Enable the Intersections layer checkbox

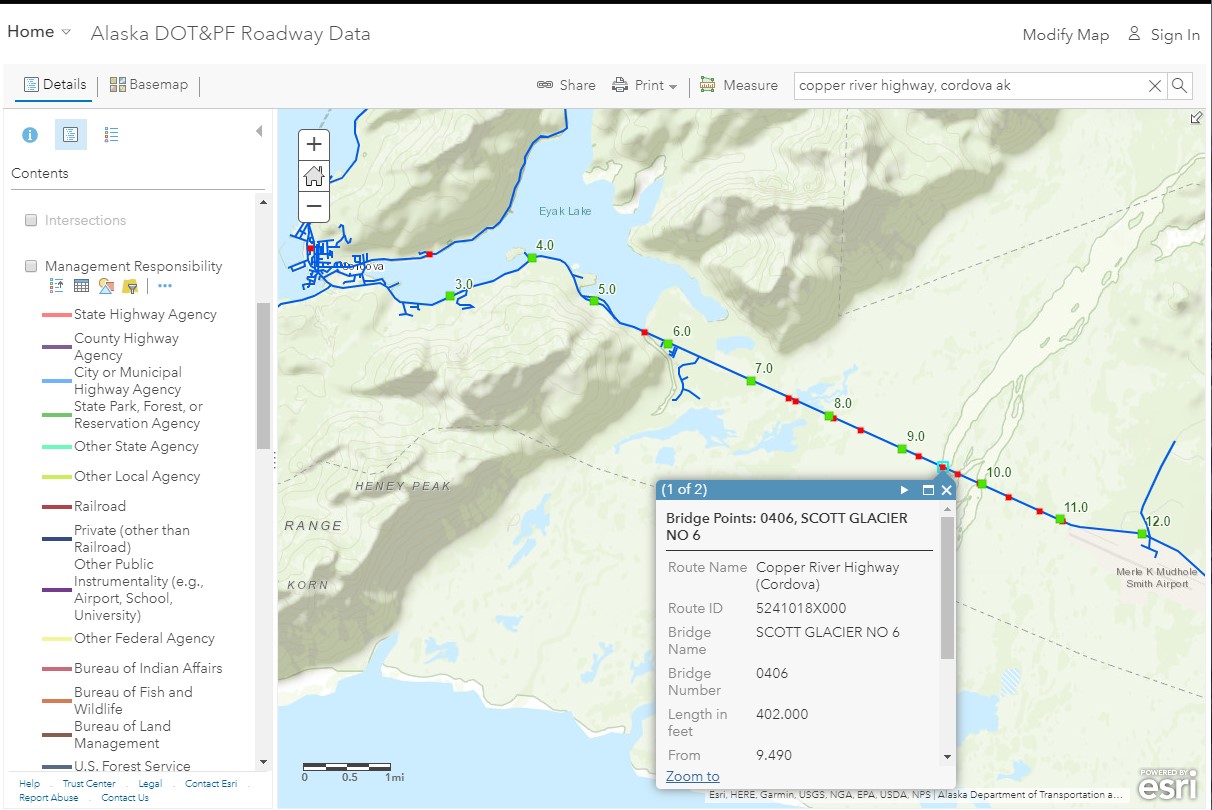[x=31, y=220]
